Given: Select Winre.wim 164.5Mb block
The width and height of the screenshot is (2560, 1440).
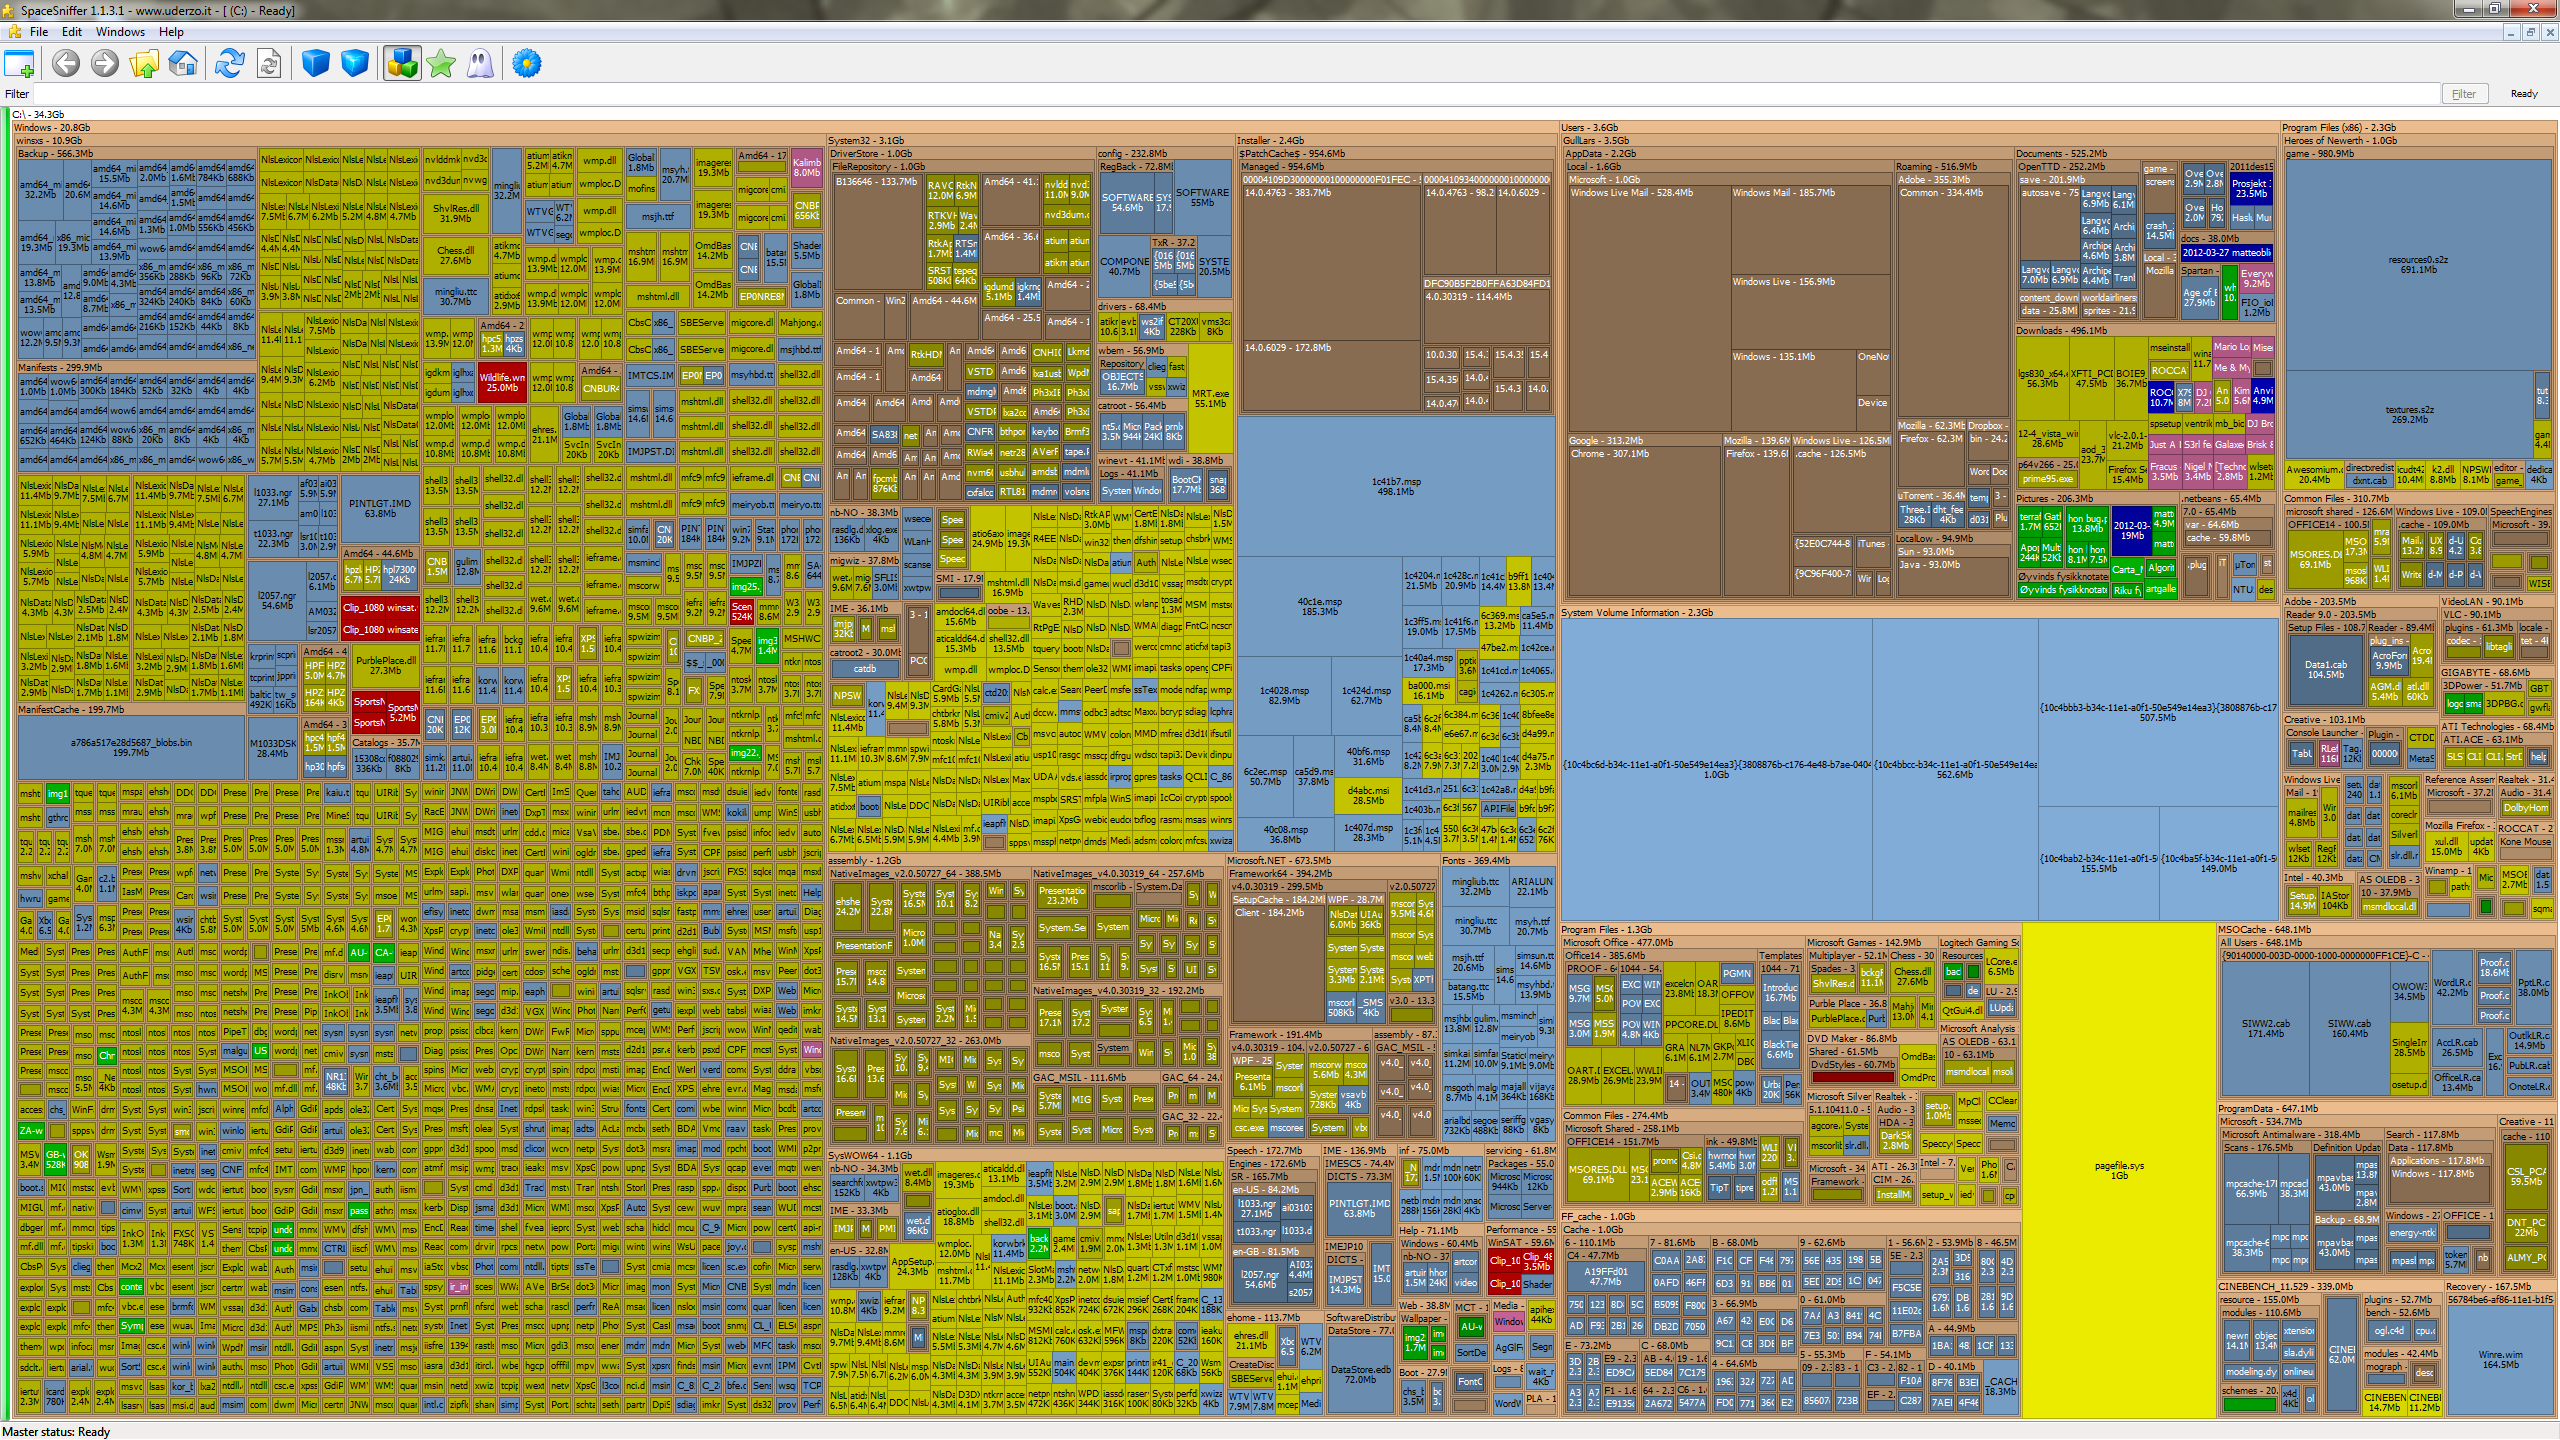Looking at the screenshot, I should 2500,1360.
